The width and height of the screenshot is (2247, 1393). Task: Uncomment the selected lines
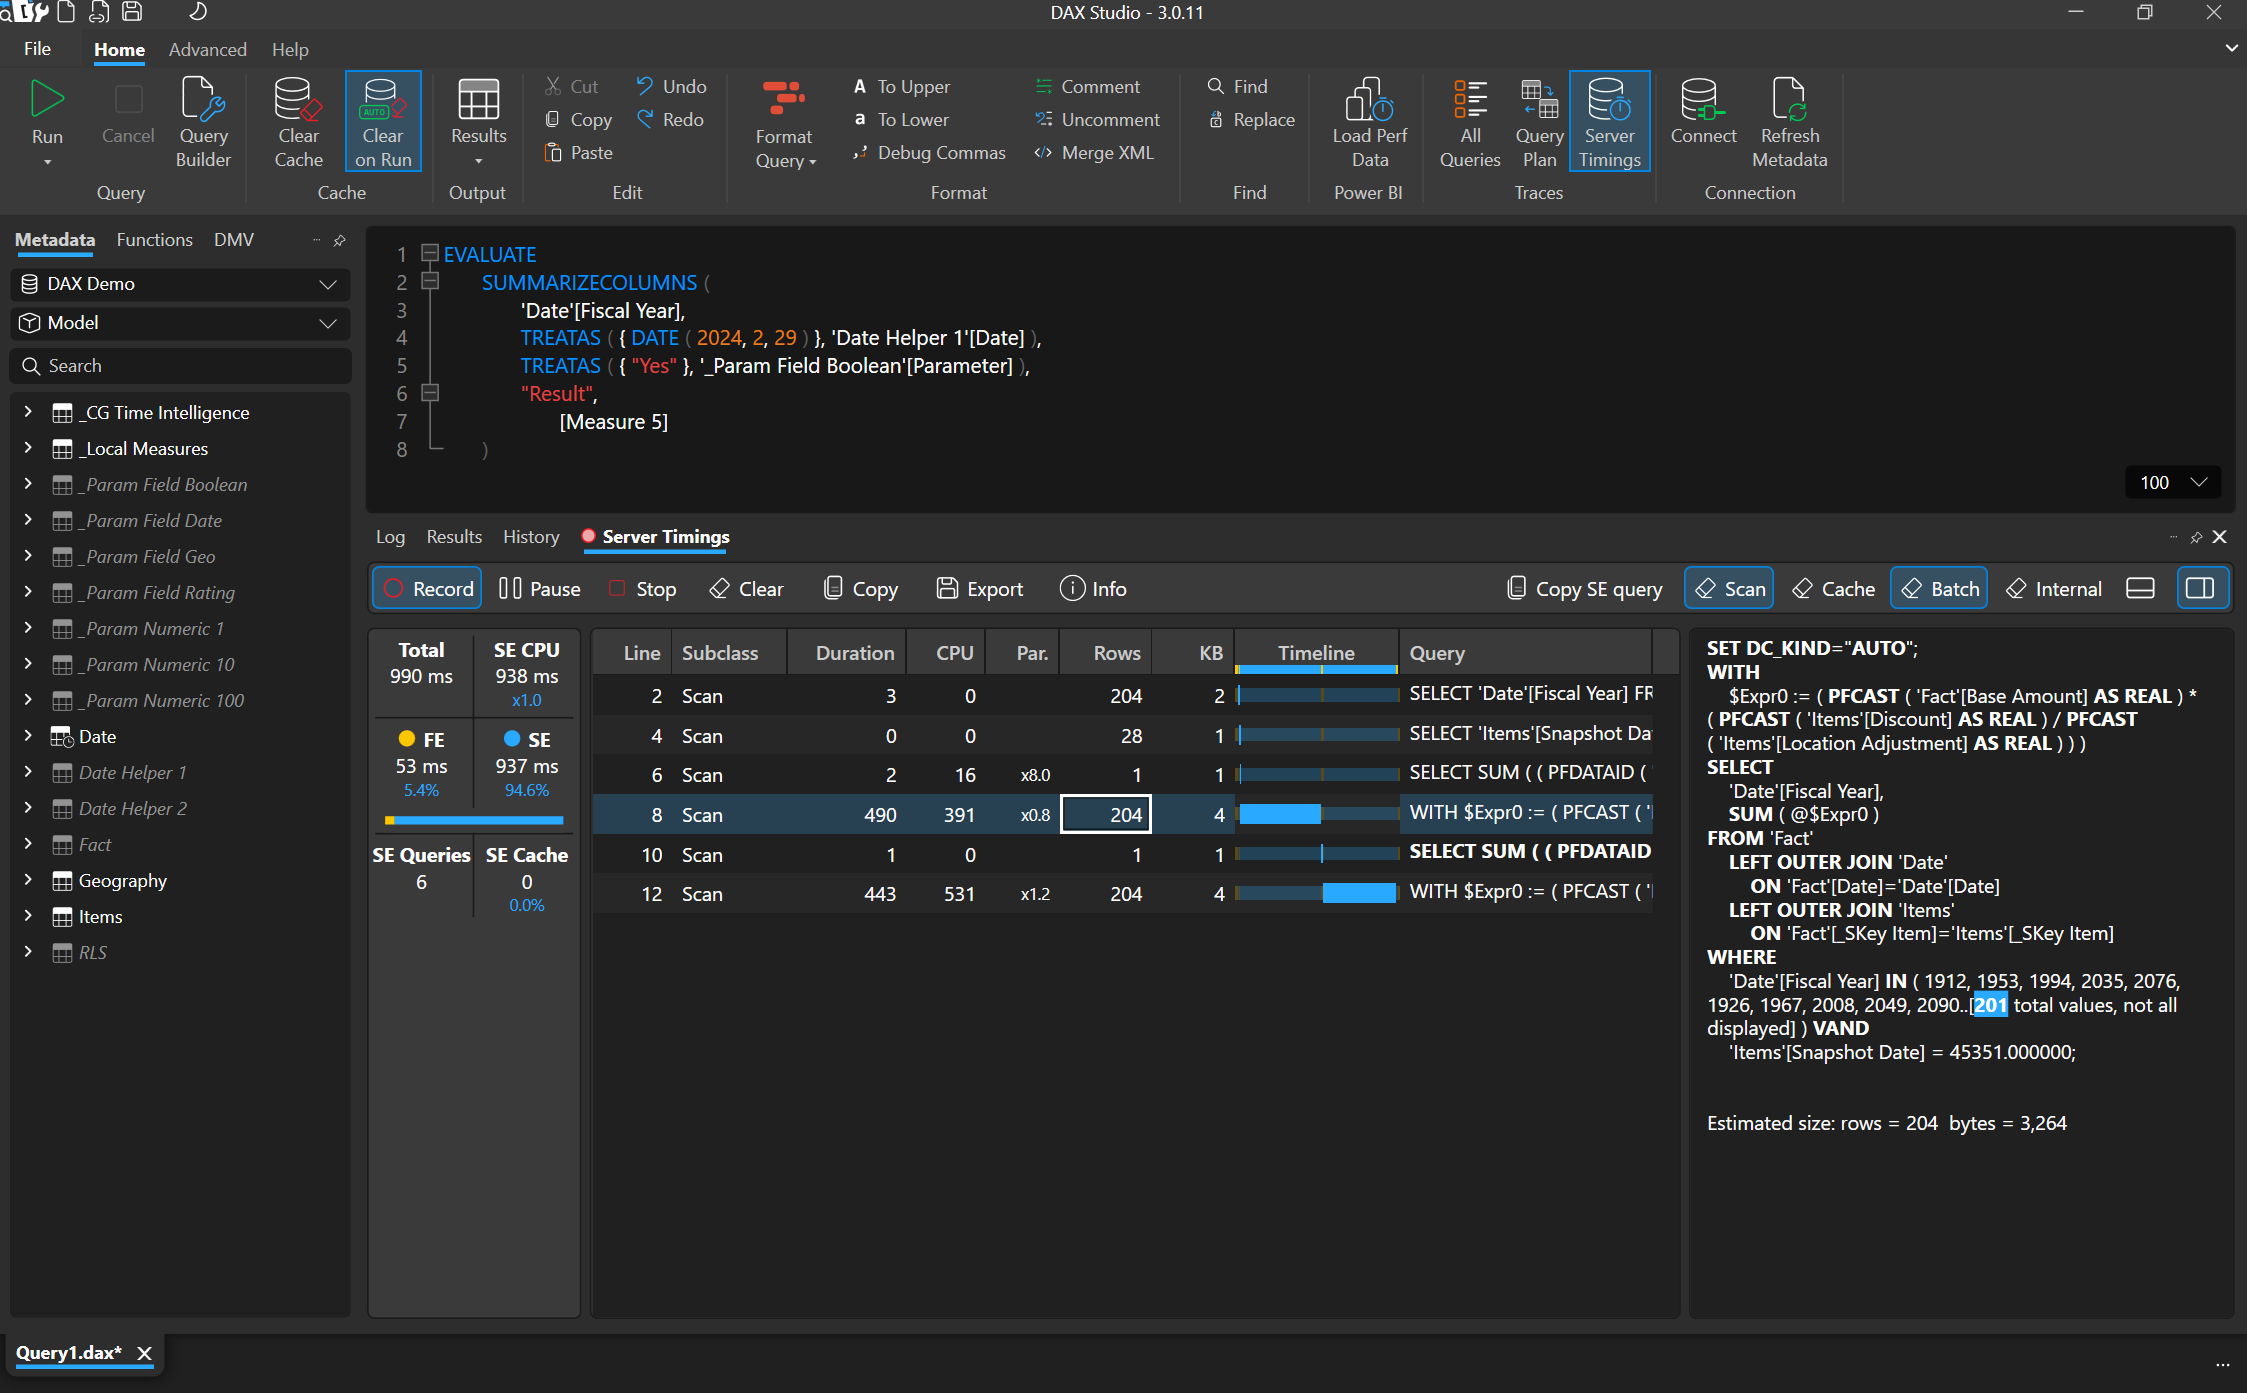pos(1097,119)
